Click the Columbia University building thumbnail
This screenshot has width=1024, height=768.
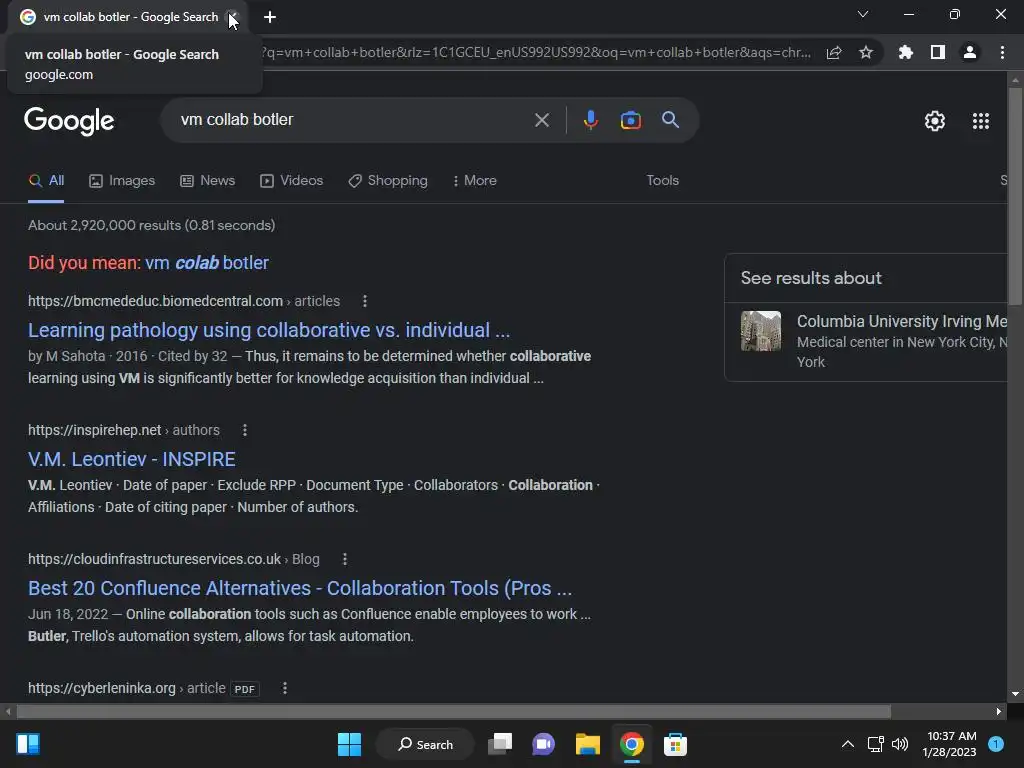761,331
